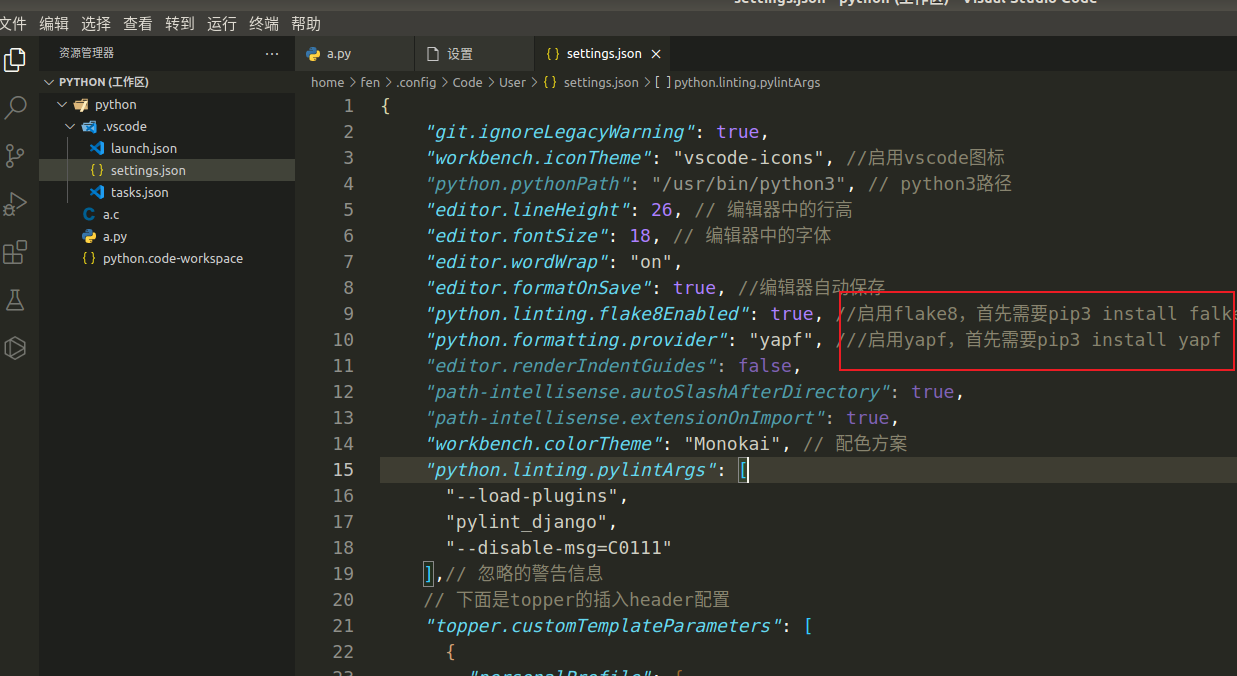Click the hexagon package icon in the activity bar

[x=15, y=348]
